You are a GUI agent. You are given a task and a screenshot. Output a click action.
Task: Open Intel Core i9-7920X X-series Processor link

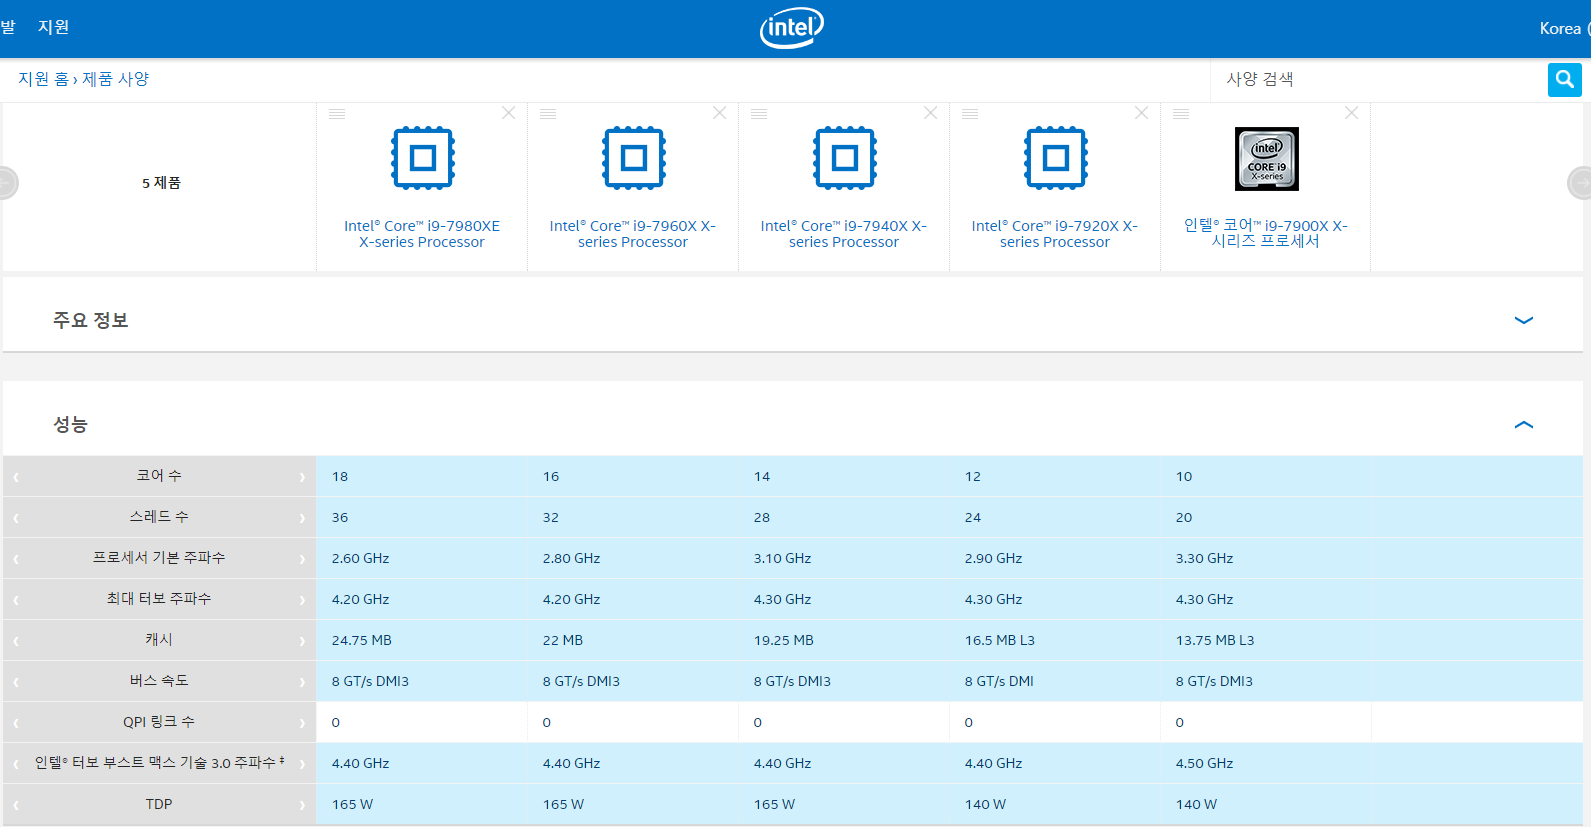1055,234
